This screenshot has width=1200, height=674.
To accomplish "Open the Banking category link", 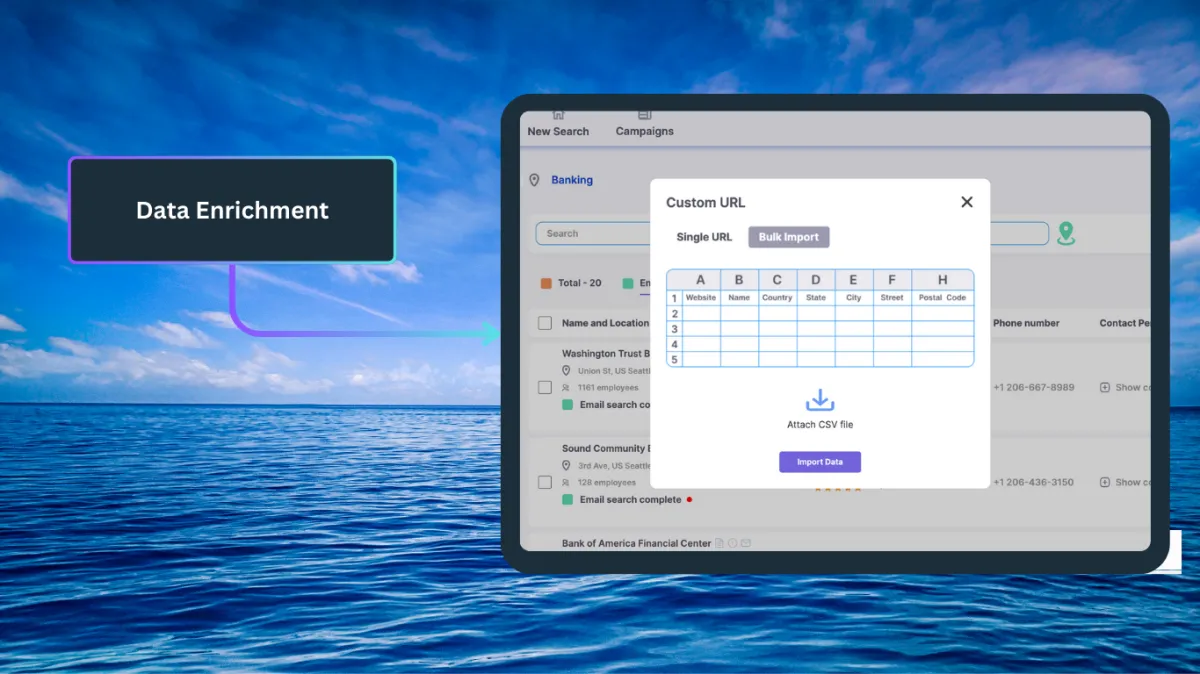I will point(572,180).
